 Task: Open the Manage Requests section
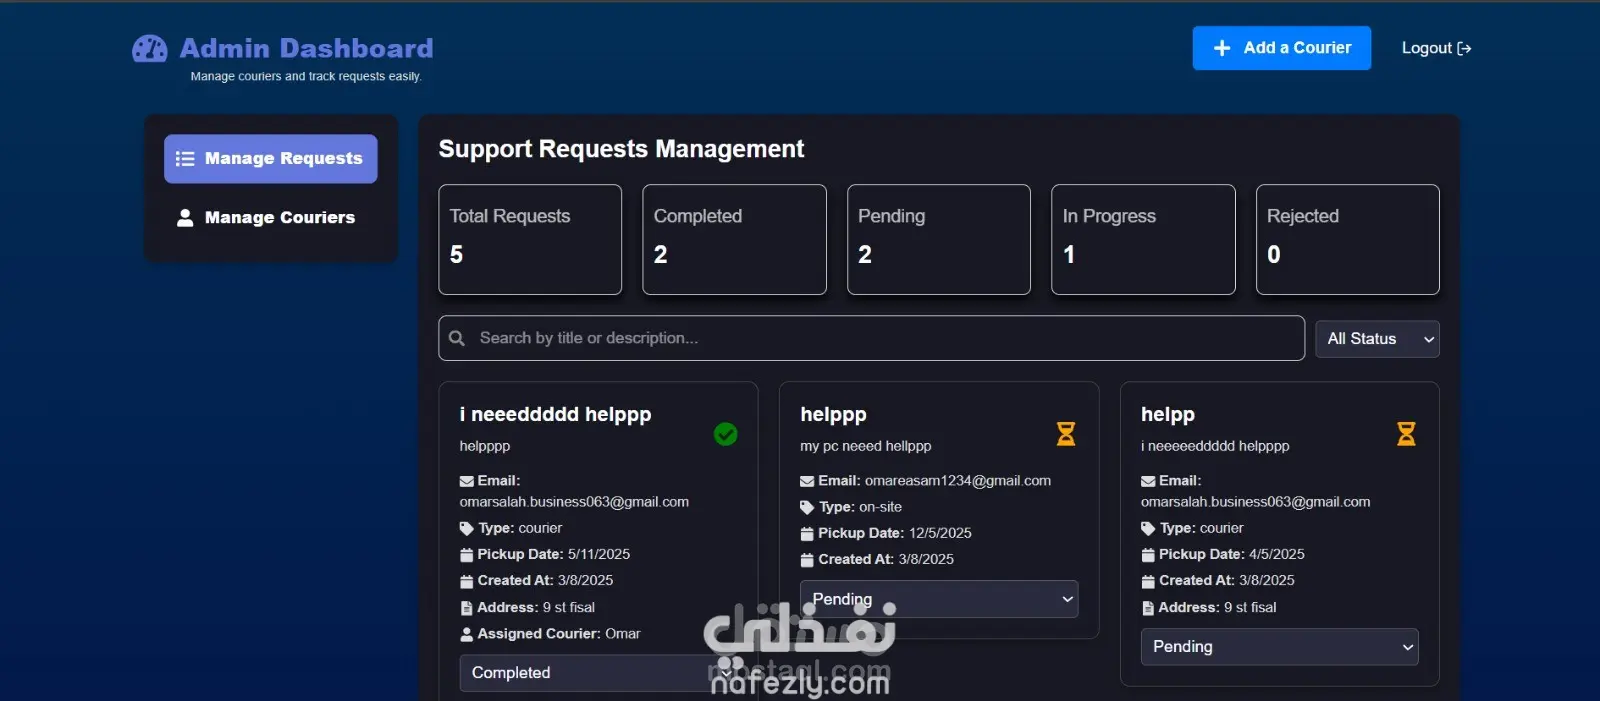click(270, 159)
